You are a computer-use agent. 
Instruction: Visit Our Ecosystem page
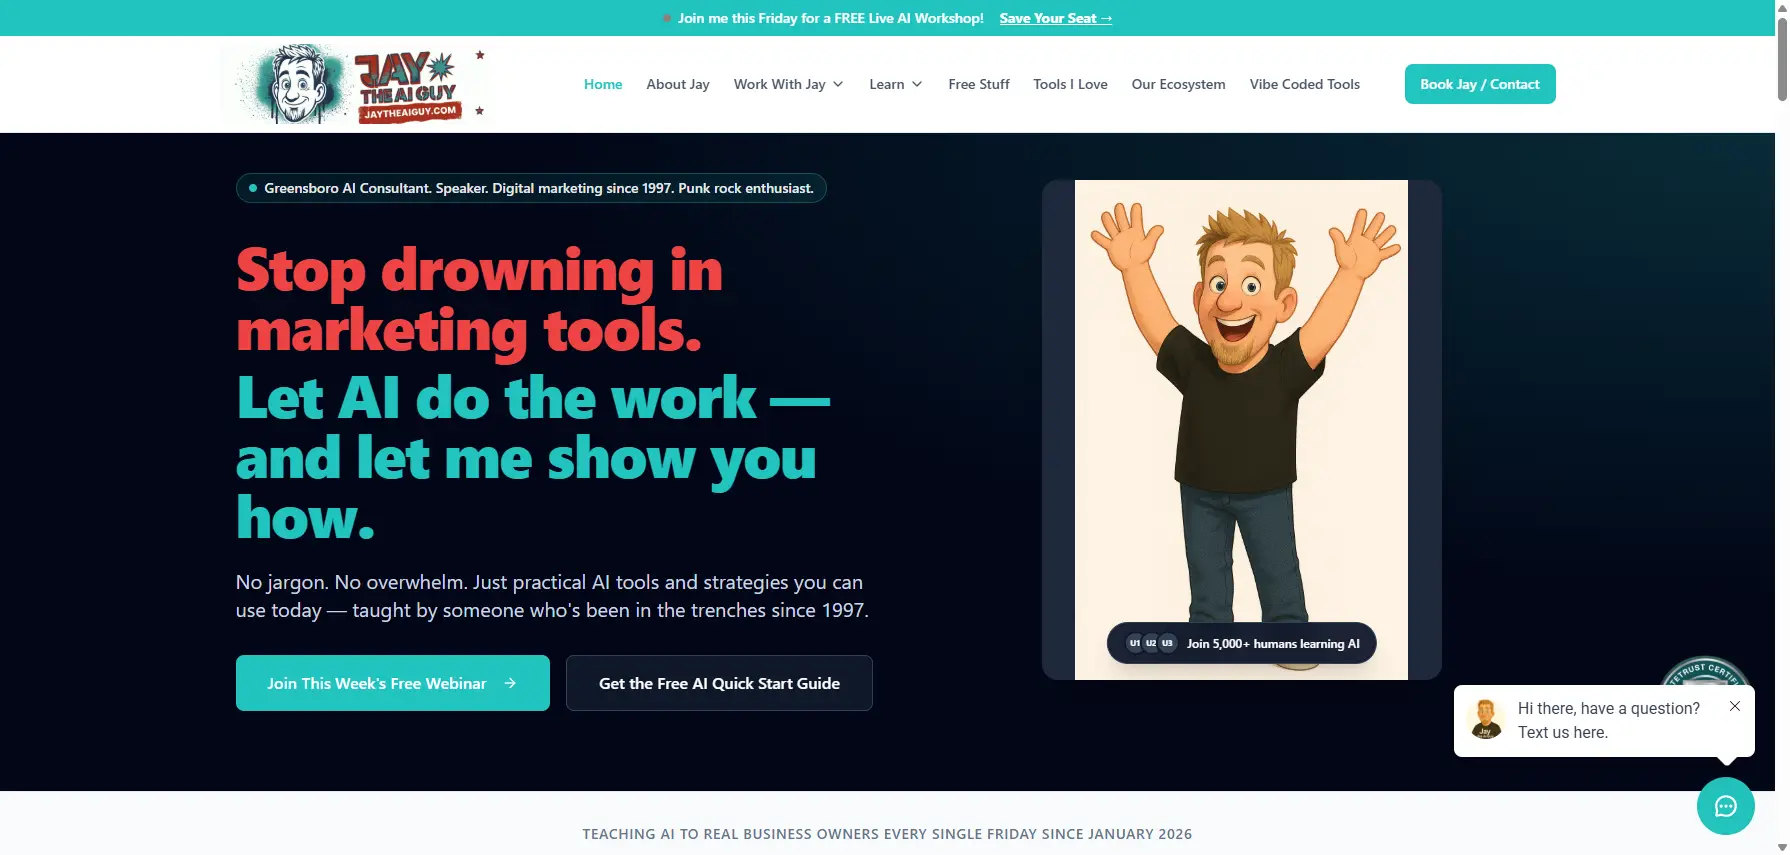(x=1178, y=84)
